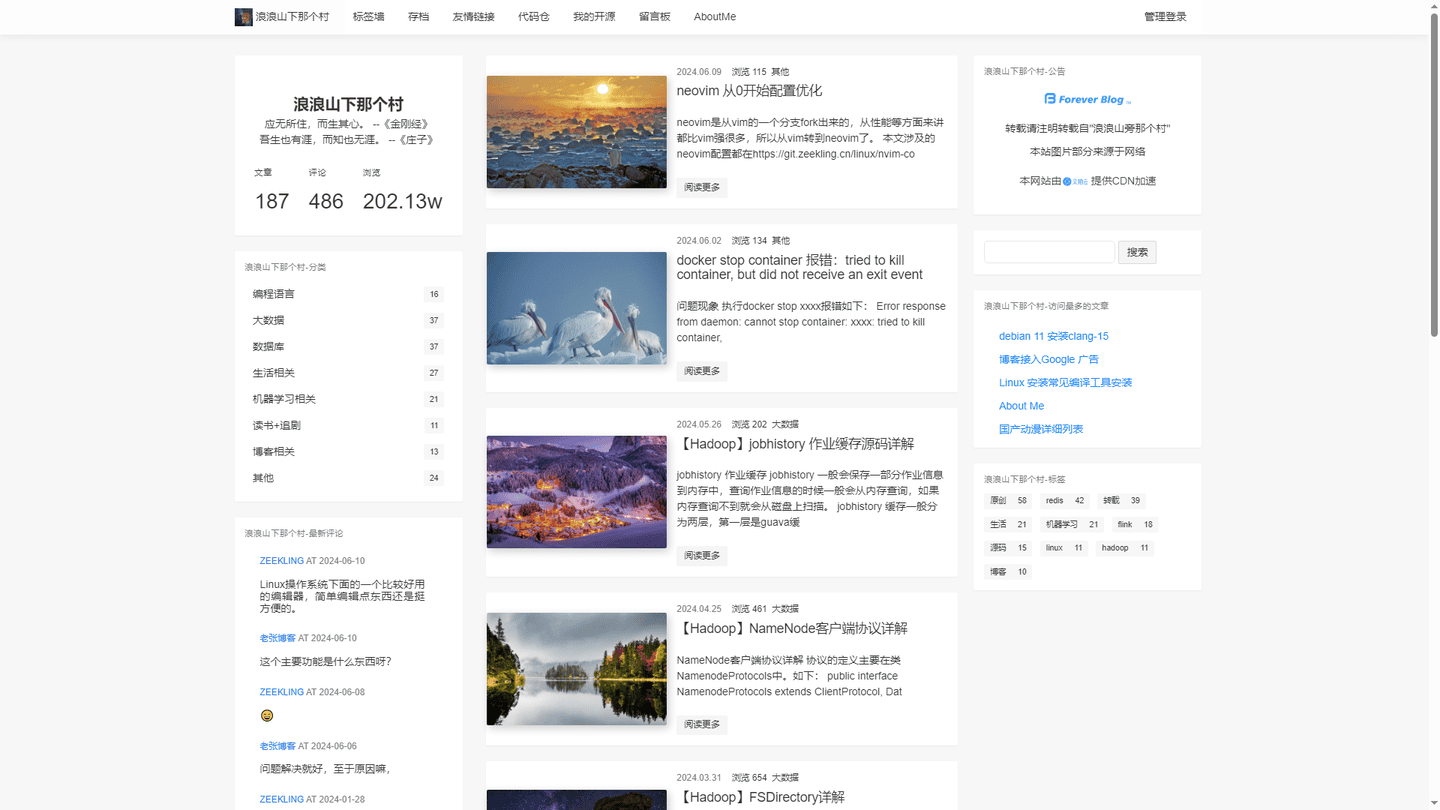Click 阅读更多 under the jobhistory article
1440x810 pixels.
point(702,556)
